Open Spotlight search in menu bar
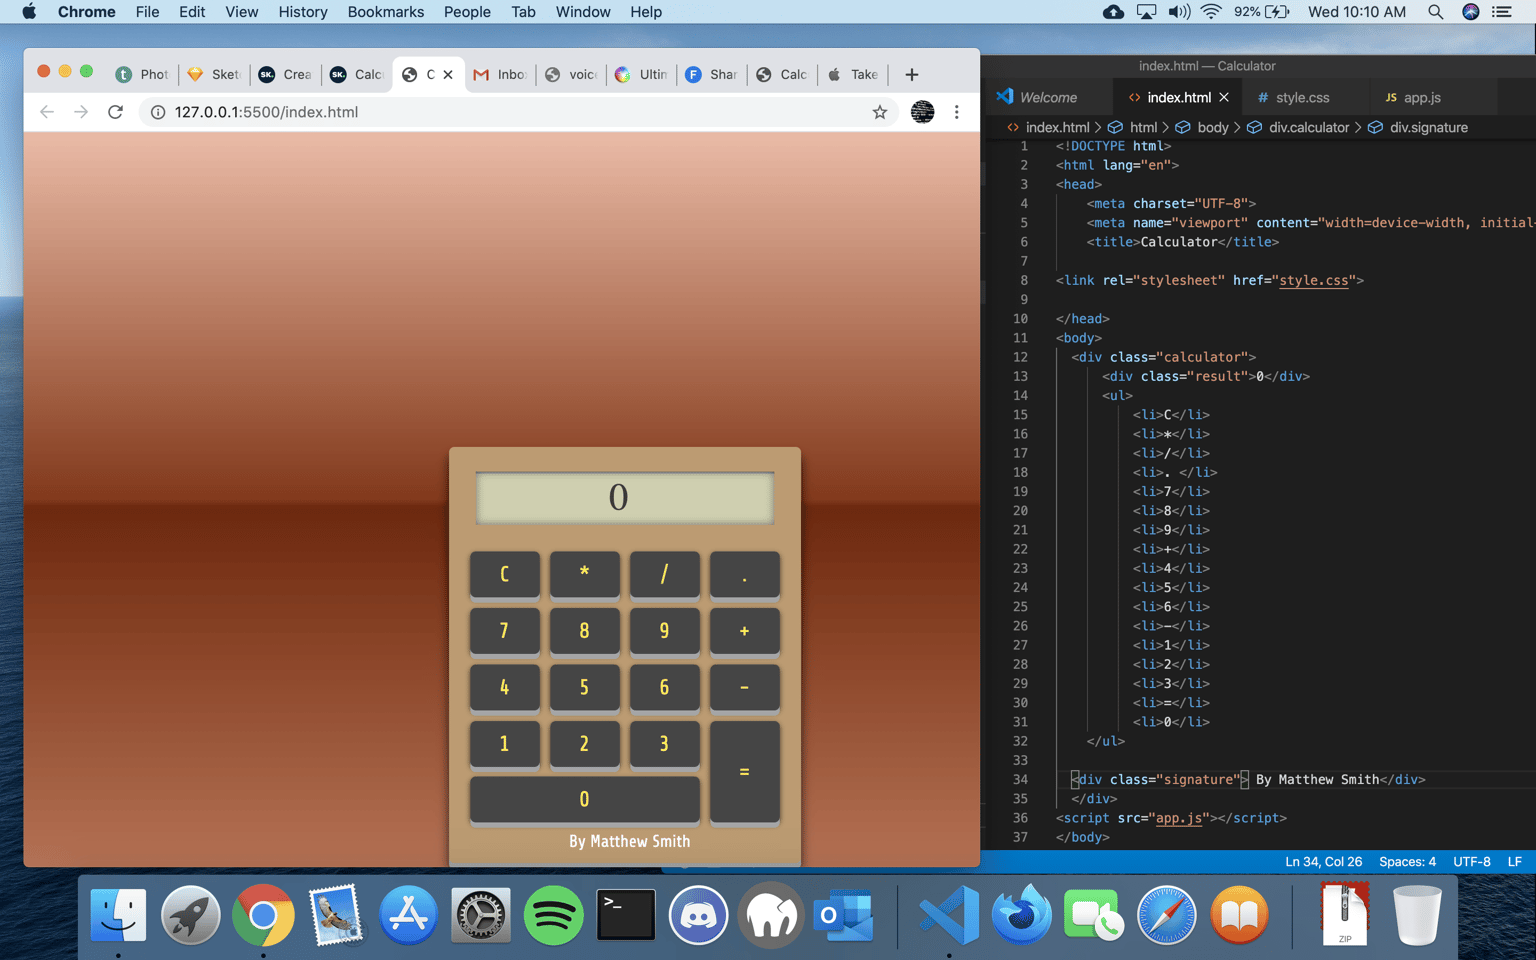The height and width of the screenshot is (960, 1536). pyautogui.click(x=1436, y=12)
